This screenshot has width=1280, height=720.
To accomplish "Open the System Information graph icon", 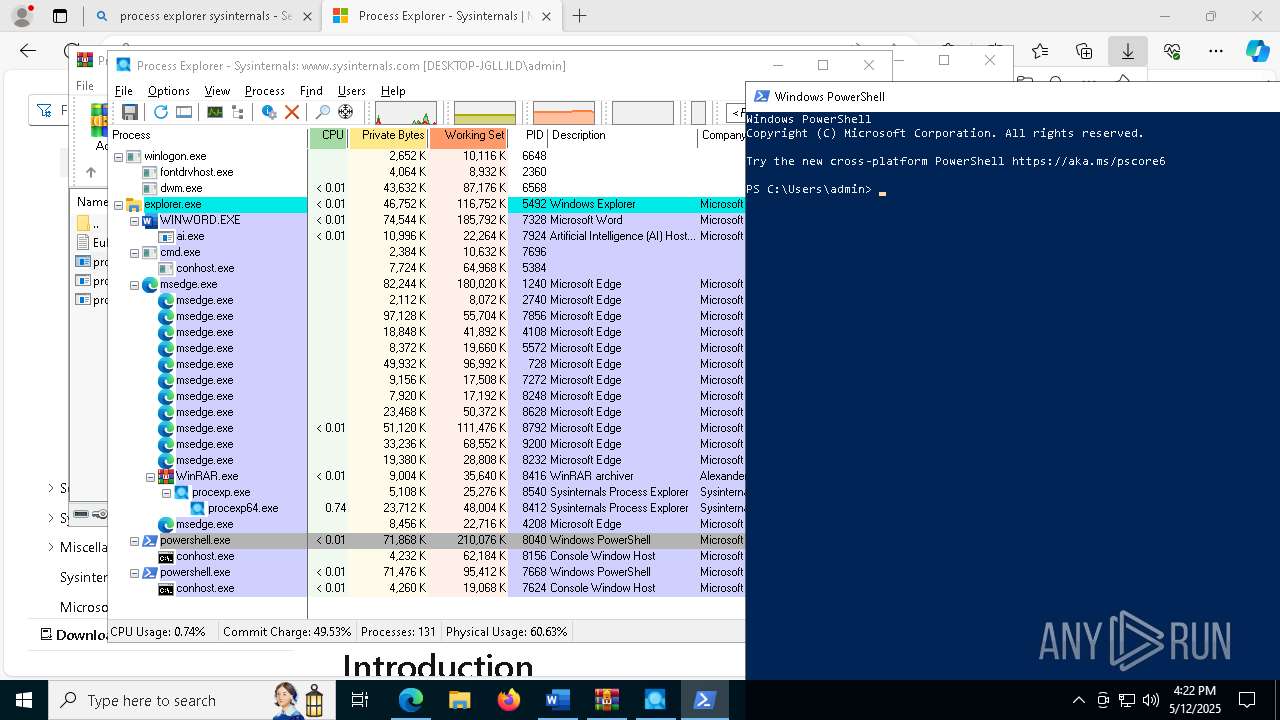I will [x=214, y=112].
